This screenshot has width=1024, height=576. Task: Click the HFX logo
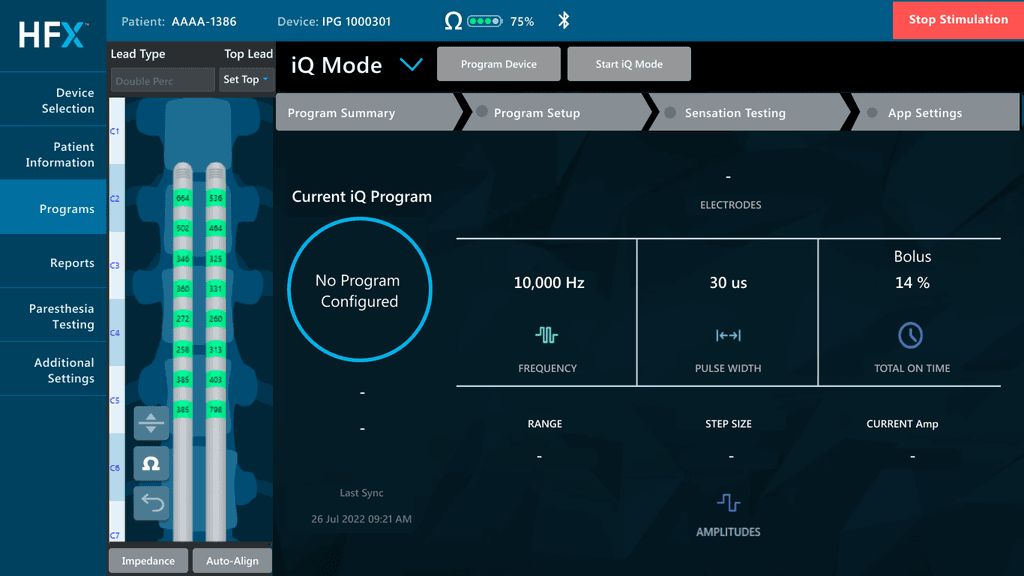53,35
